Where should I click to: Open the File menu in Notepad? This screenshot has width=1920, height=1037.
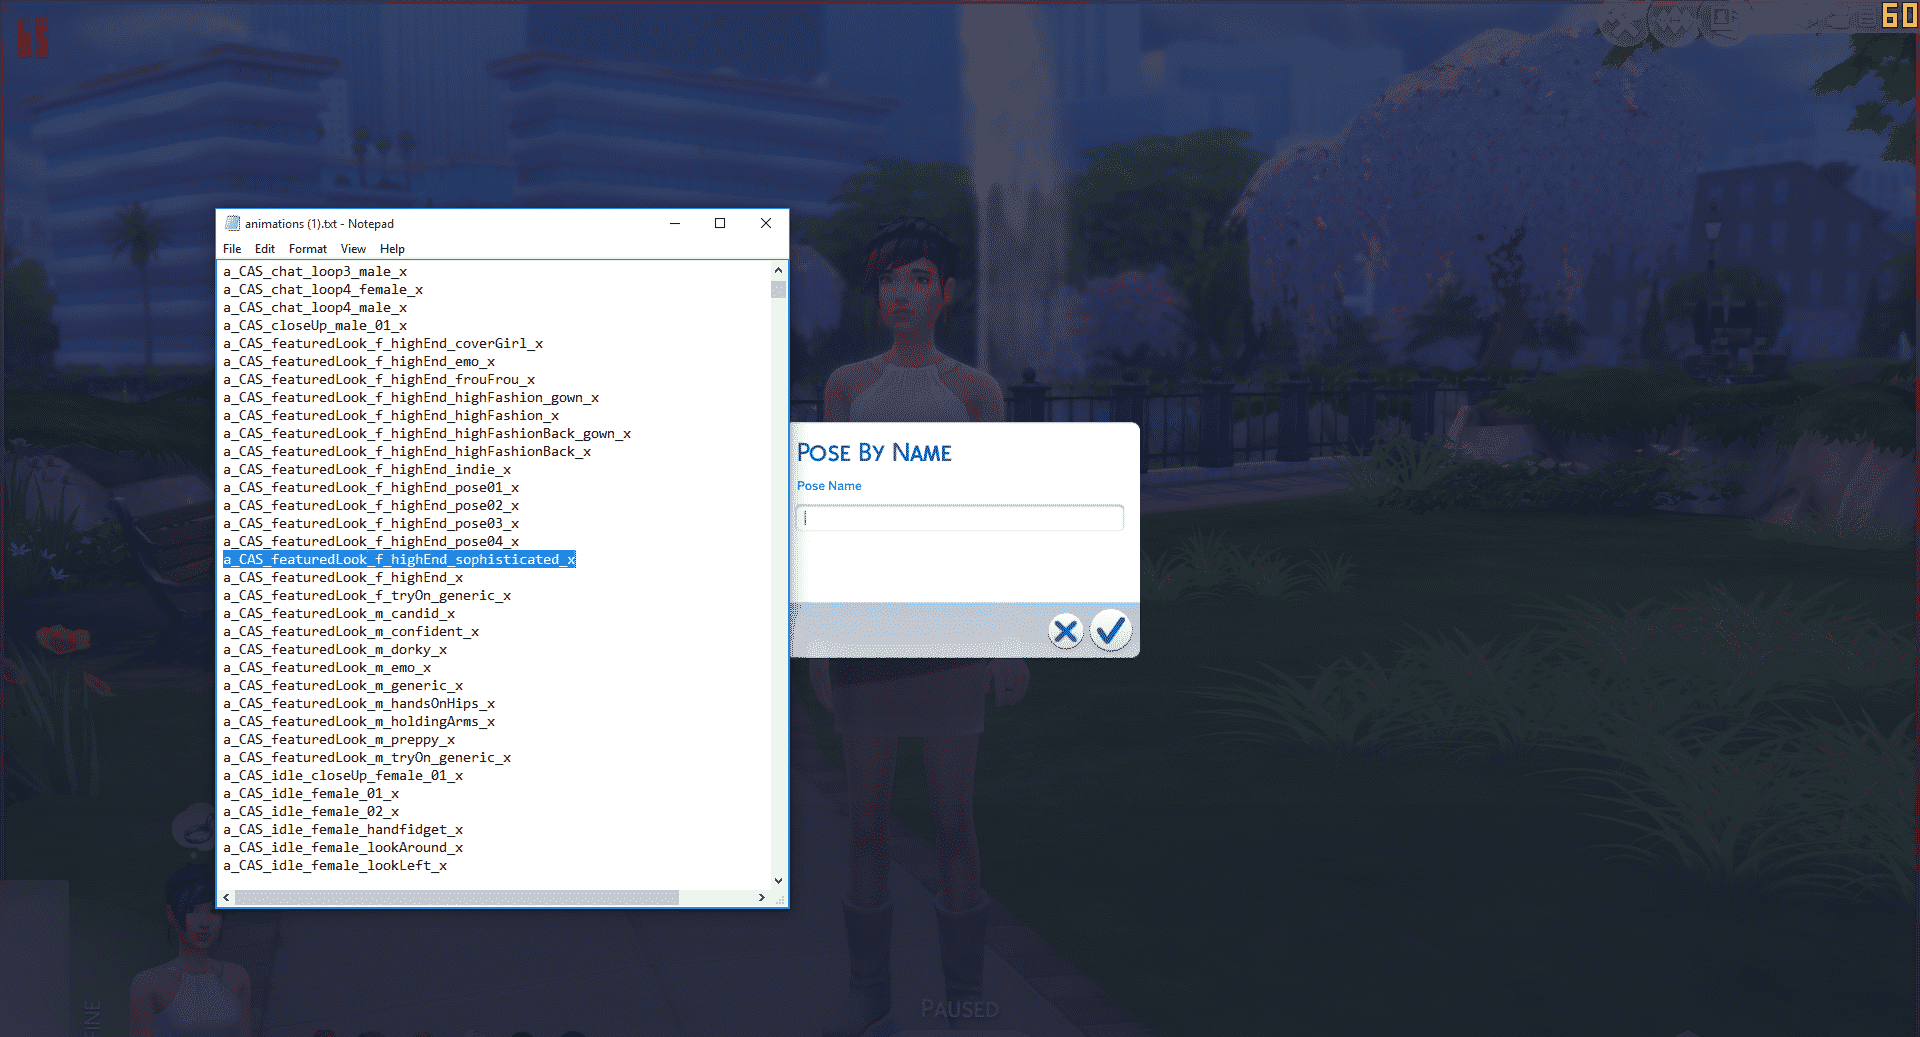coord(232,249)
